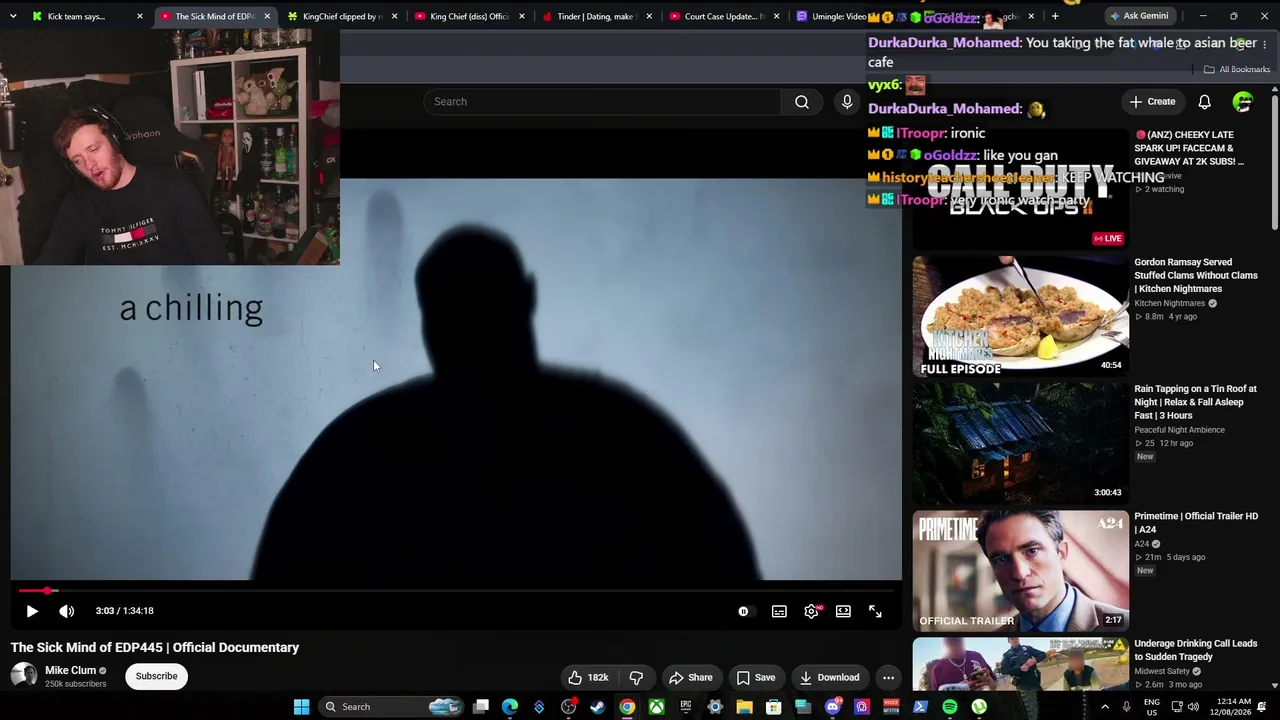Switch to 'Court Case Update' tab
The width and height of the screenshot is (1280, 720).
tap(724, 16)
